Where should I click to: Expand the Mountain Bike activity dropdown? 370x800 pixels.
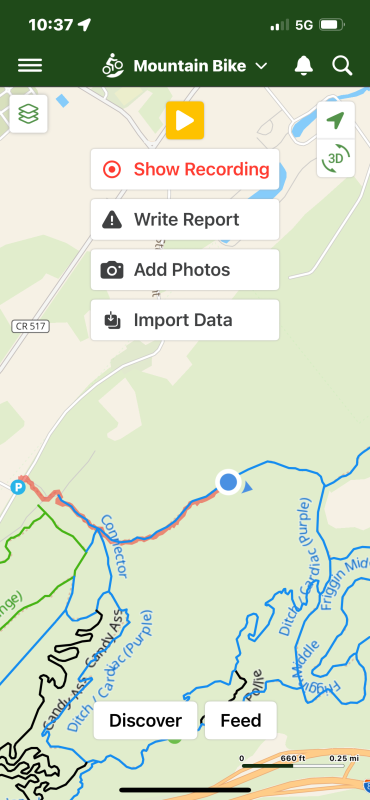pyautogui.click(x=185, y=66)
